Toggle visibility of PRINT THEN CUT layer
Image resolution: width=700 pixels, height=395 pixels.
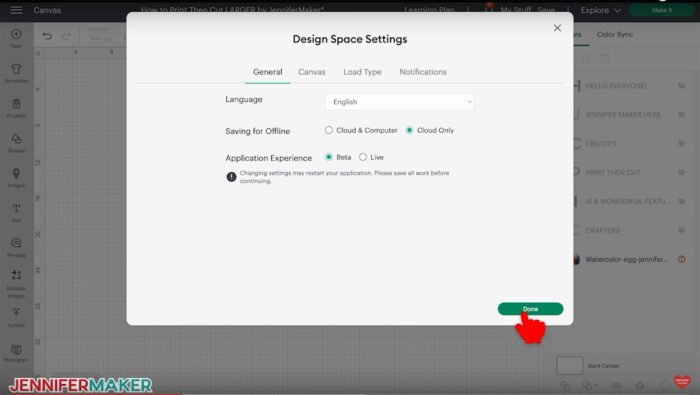[x=682, y=172]
